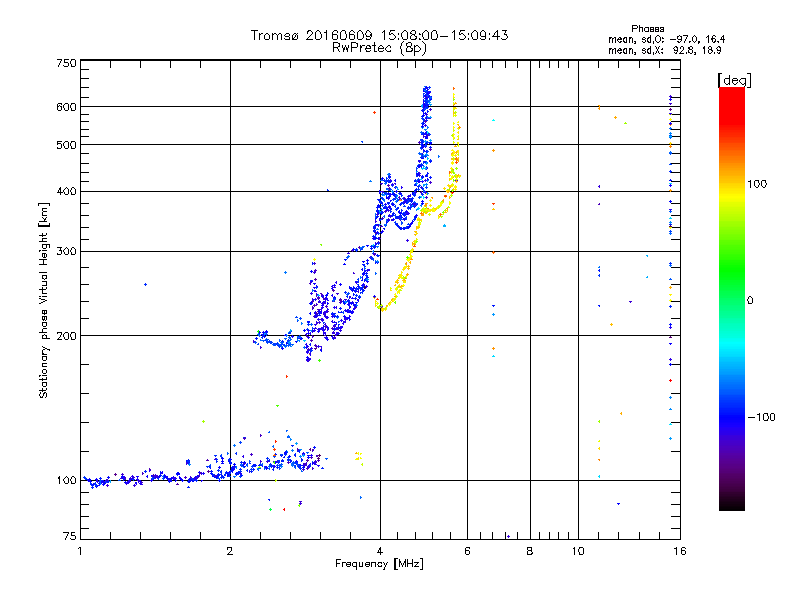Click the '300' y-axis tick label

pyautogui.click(x=67, y=252)
